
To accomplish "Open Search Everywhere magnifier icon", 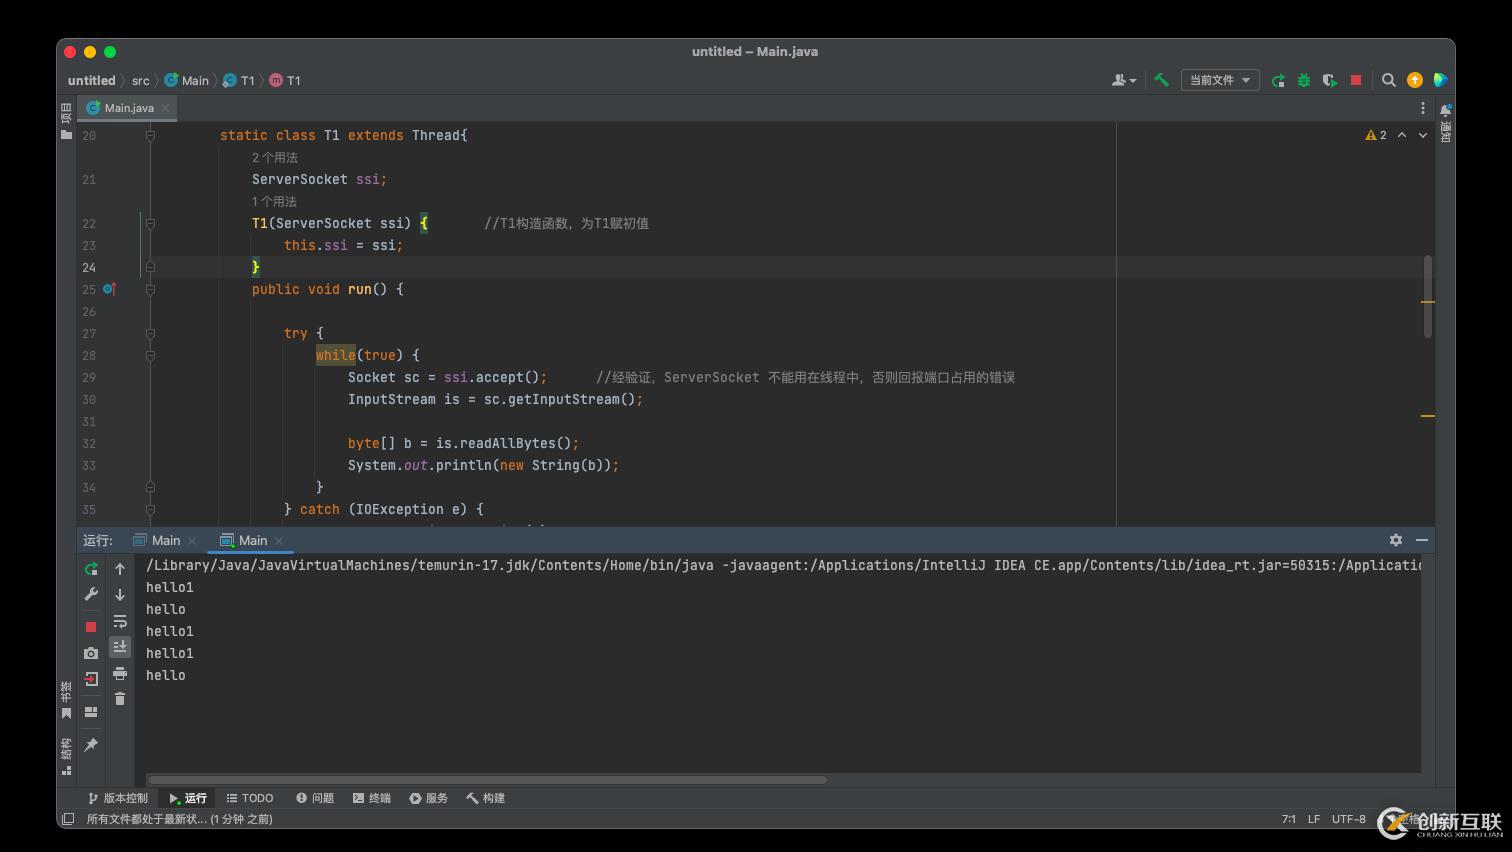I will (1389, 80).
